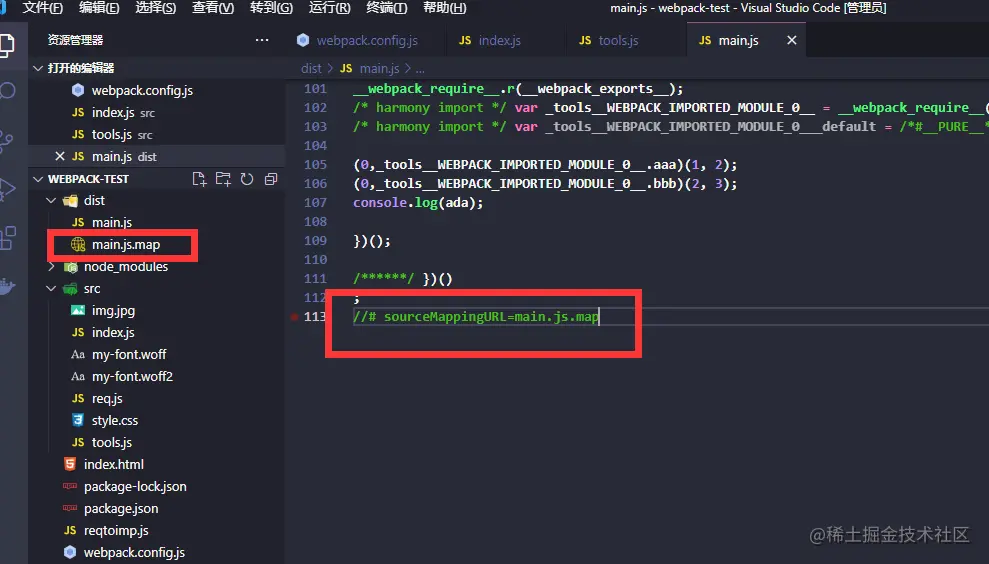Screen dimensions: 989x564
Task: Open the Source Control activity bar icon
Action: [5, 141]
